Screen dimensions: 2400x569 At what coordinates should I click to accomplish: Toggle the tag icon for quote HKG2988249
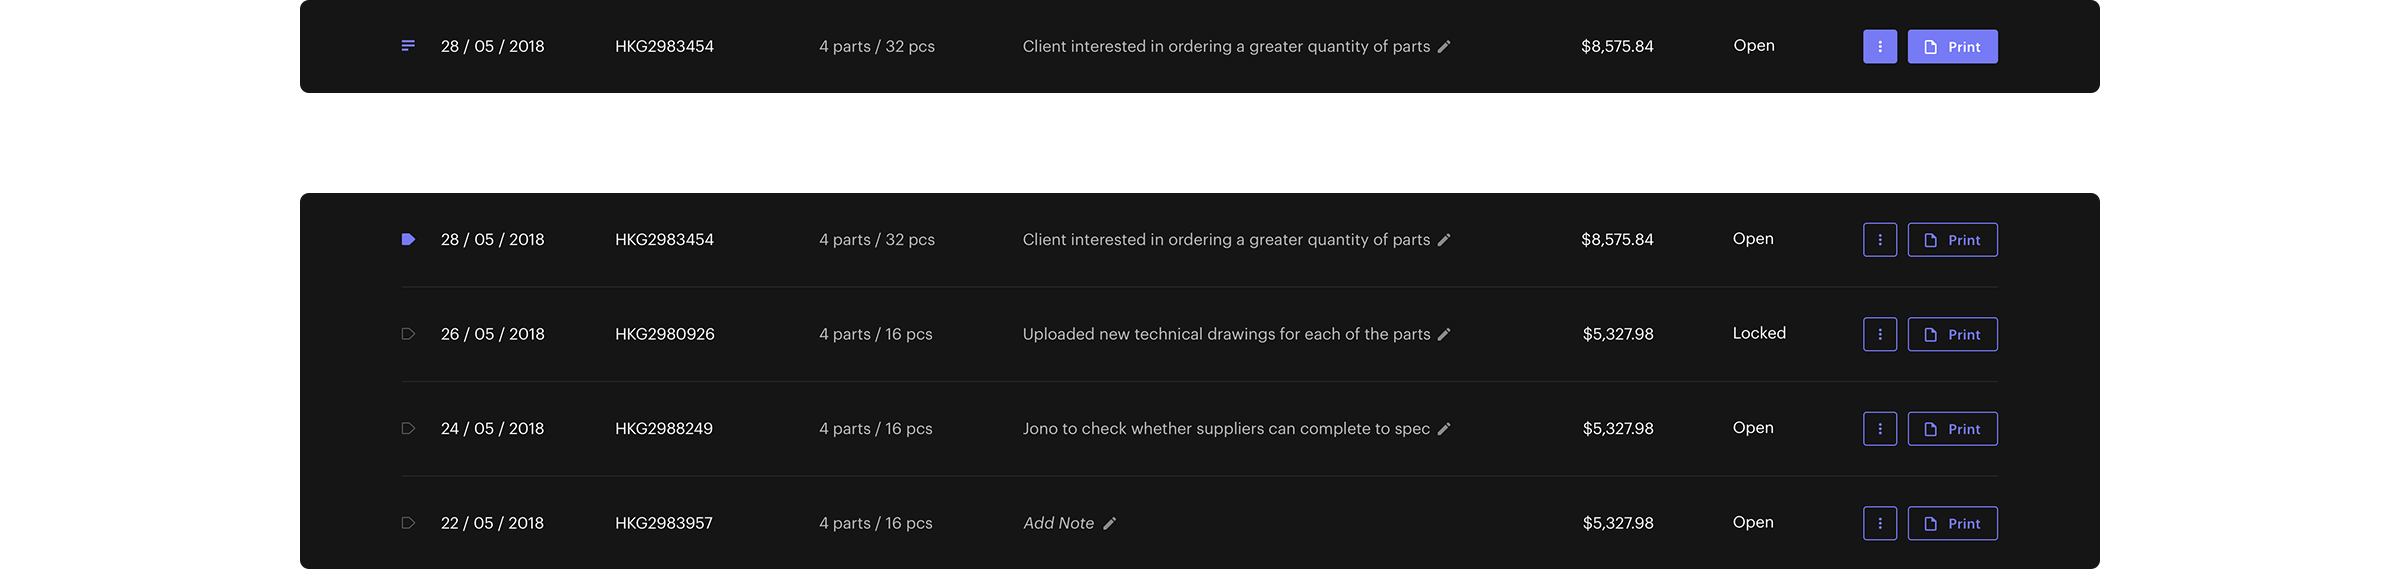408,429
